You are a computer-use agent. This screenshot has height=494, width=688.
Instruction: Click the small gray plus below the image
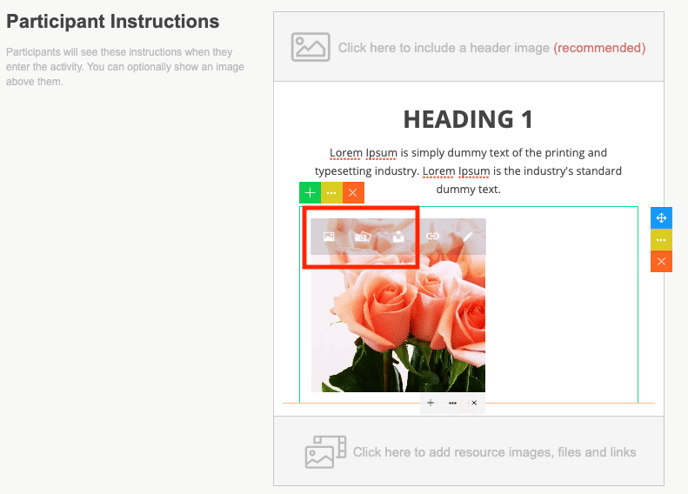click(x=430, y=403)
